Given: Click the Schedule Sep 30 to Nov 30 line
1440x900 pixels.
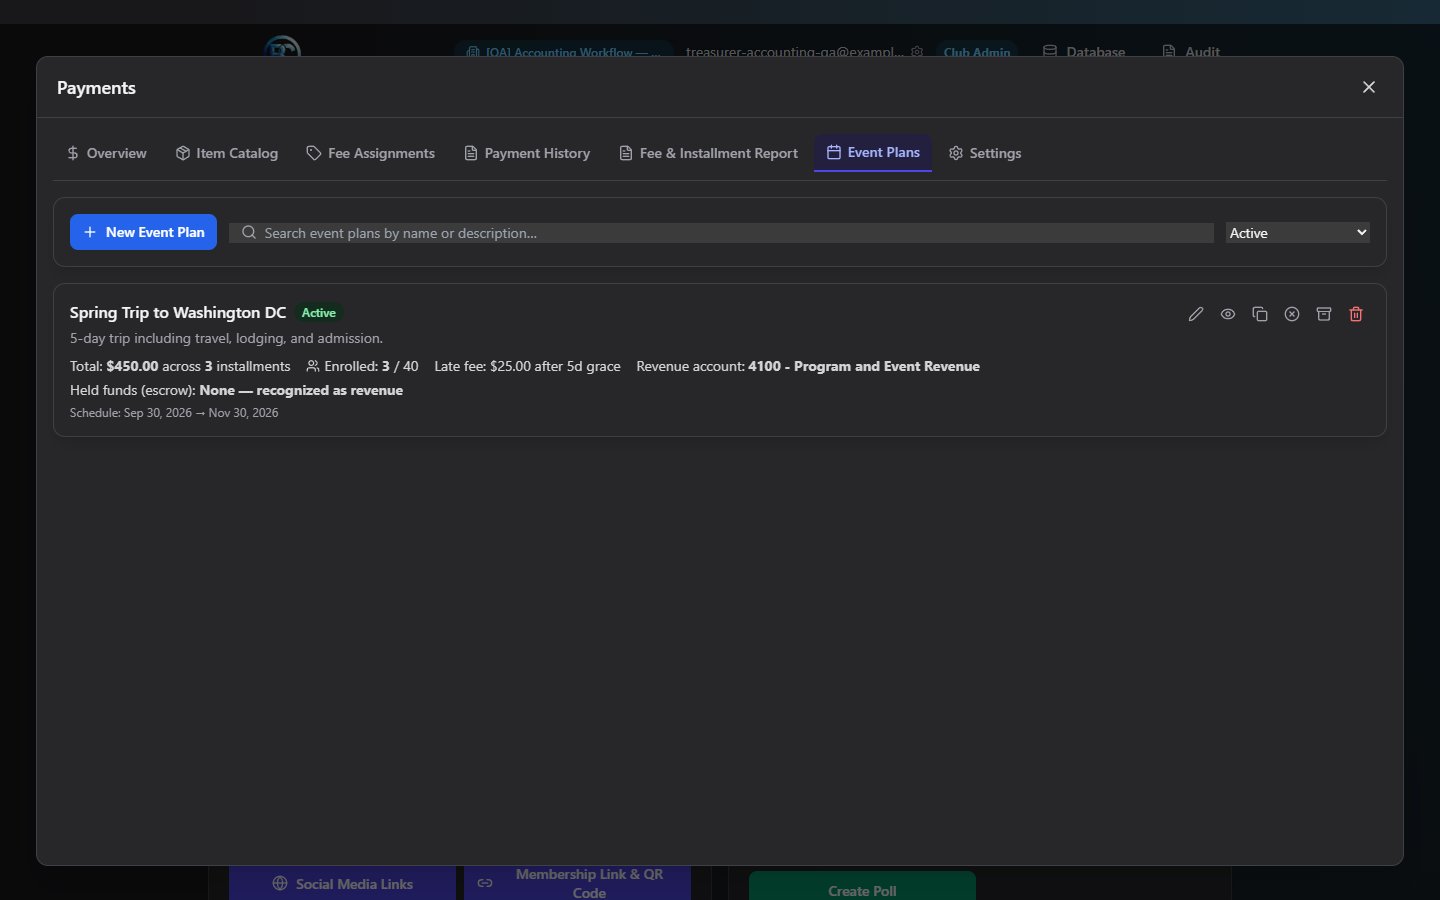Looking at the screenshot, I should (174, 413).
